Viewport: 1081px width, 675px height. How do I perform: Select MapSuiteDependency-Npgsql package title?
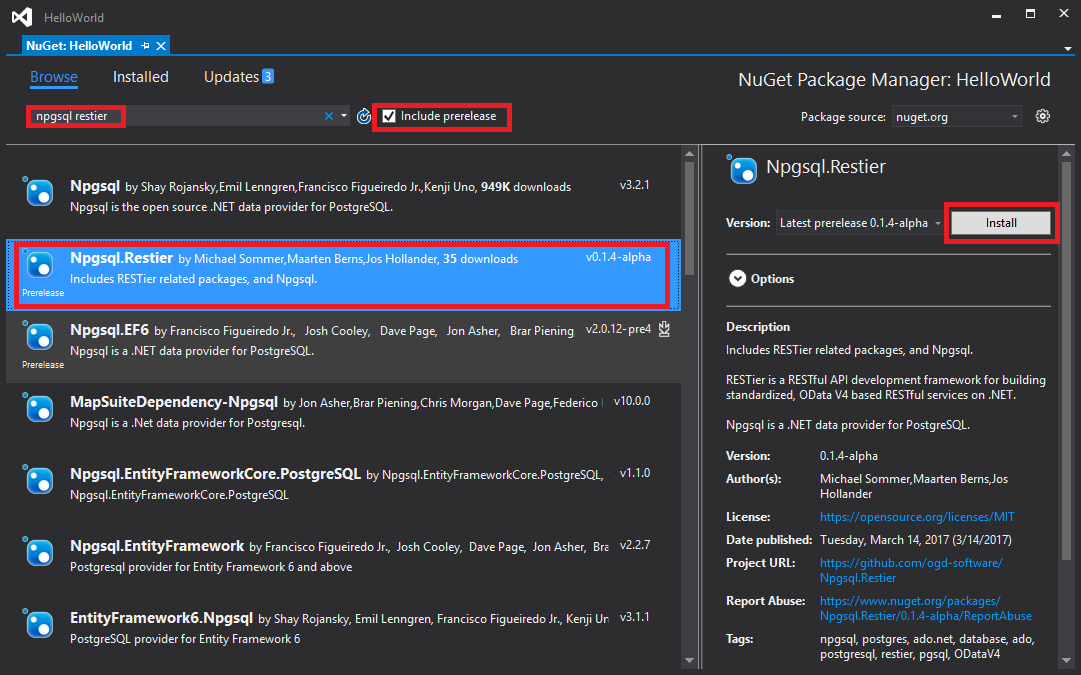174,401
